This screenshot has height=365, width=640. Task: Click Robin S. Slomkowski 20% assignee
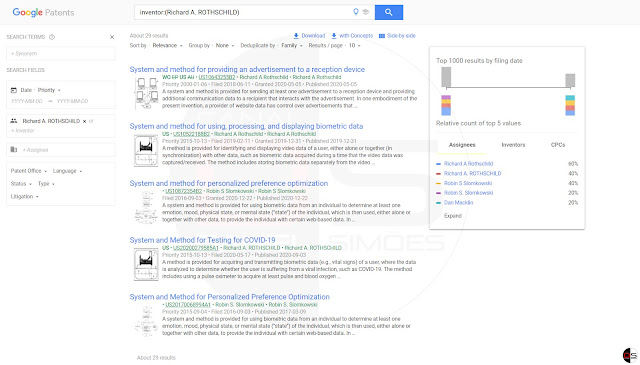click(x=468, y=193)
